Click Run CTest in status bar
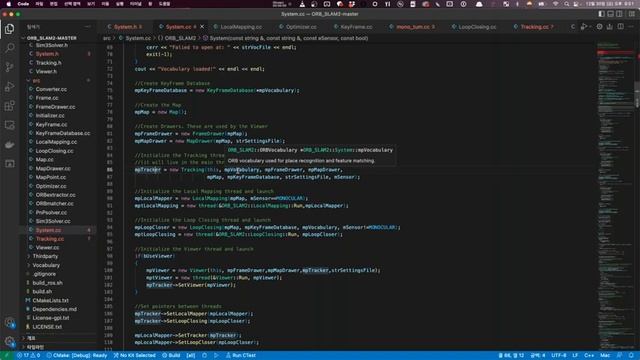The width and height of the screenshot is (640, 360). pos(241,356)
